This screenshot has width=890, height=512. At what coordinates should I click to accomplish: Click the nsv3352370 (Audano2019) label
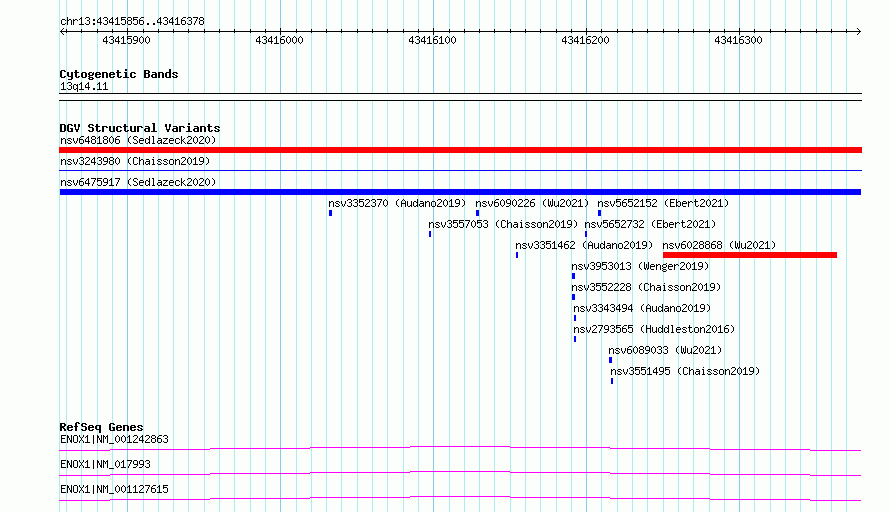[x=397, y=203]
